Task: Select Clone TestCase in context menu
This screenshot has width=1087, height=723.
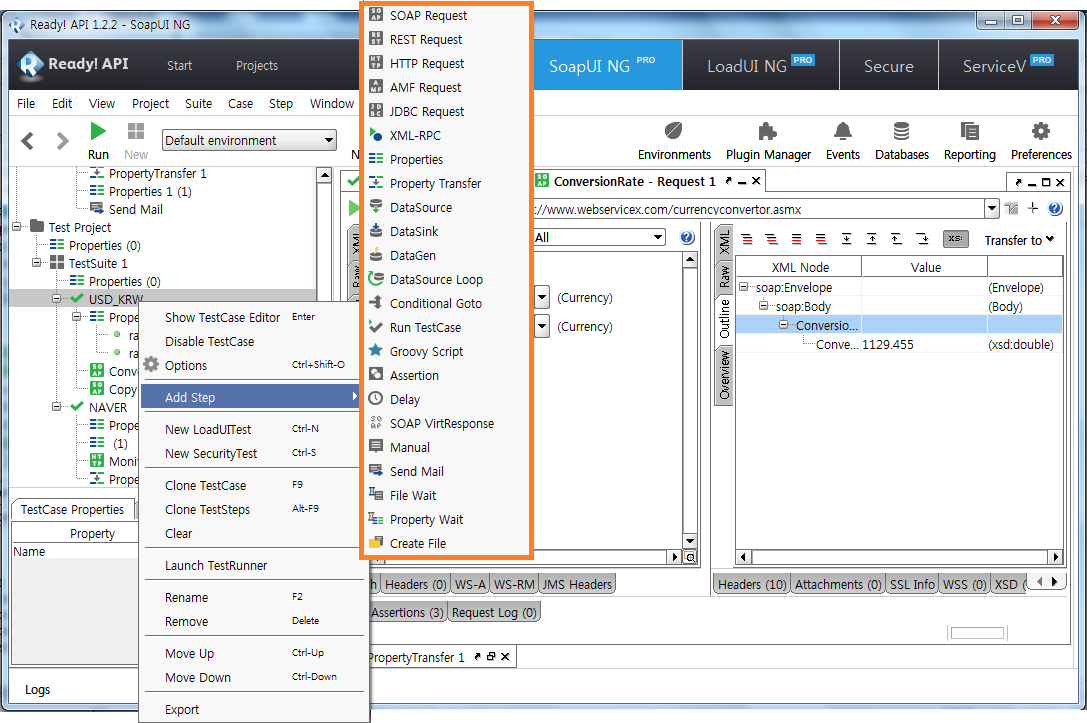Action: pyautogui.click(x=205, y=486)
